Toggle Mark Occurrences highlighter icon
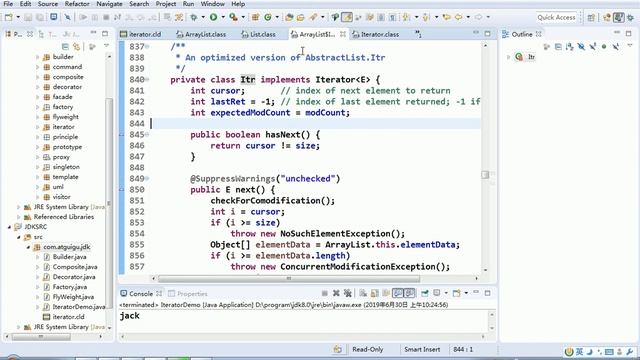This screenshot has width=640, height=360. (347, 17)
